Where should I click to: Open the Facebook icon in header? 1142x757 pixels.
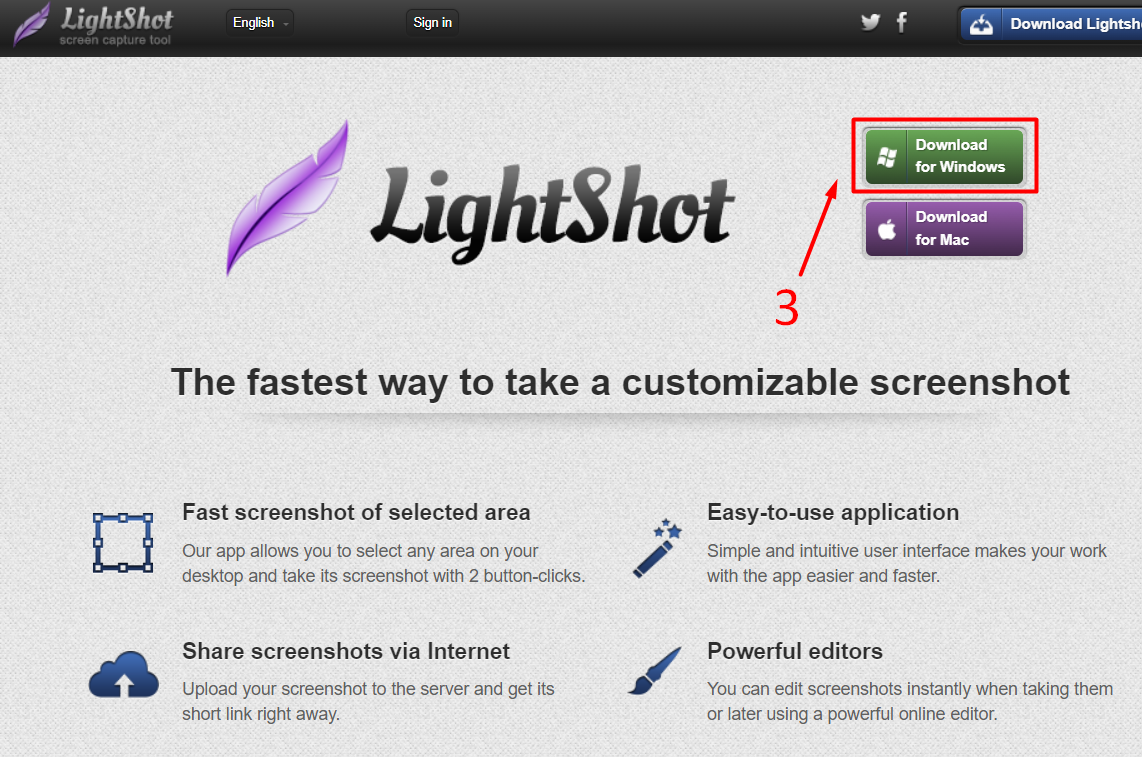[902, 23]
